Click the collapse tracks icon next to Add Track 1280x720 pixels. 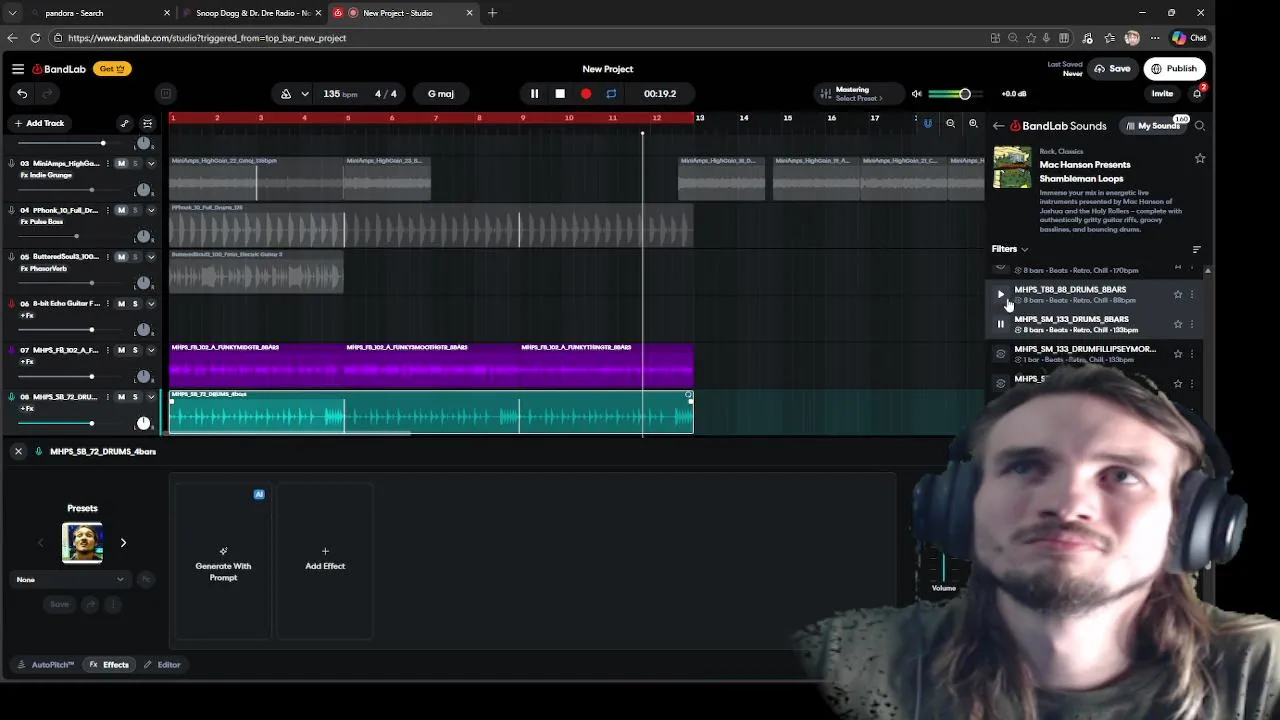tap(147, 123)
